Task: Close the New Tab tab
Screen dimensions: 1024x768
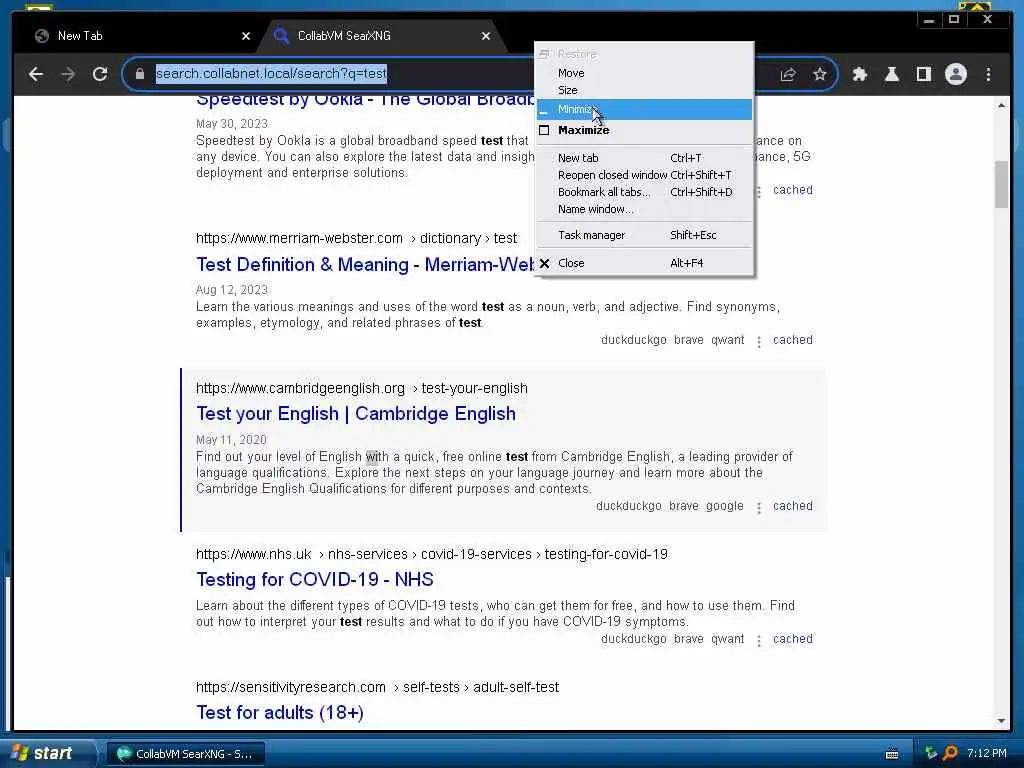Action: [246, 37]
